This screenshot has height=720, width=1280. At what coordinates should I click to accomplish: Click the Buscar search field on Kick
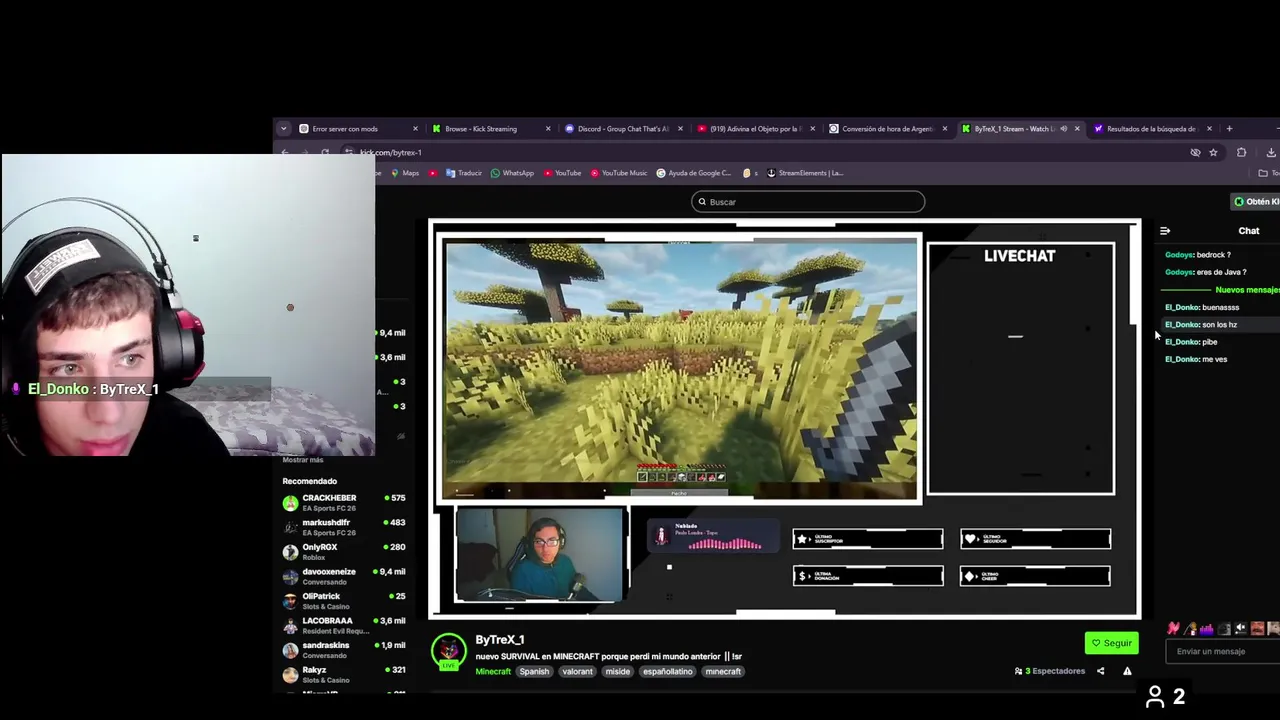click(x=808, y=202)
